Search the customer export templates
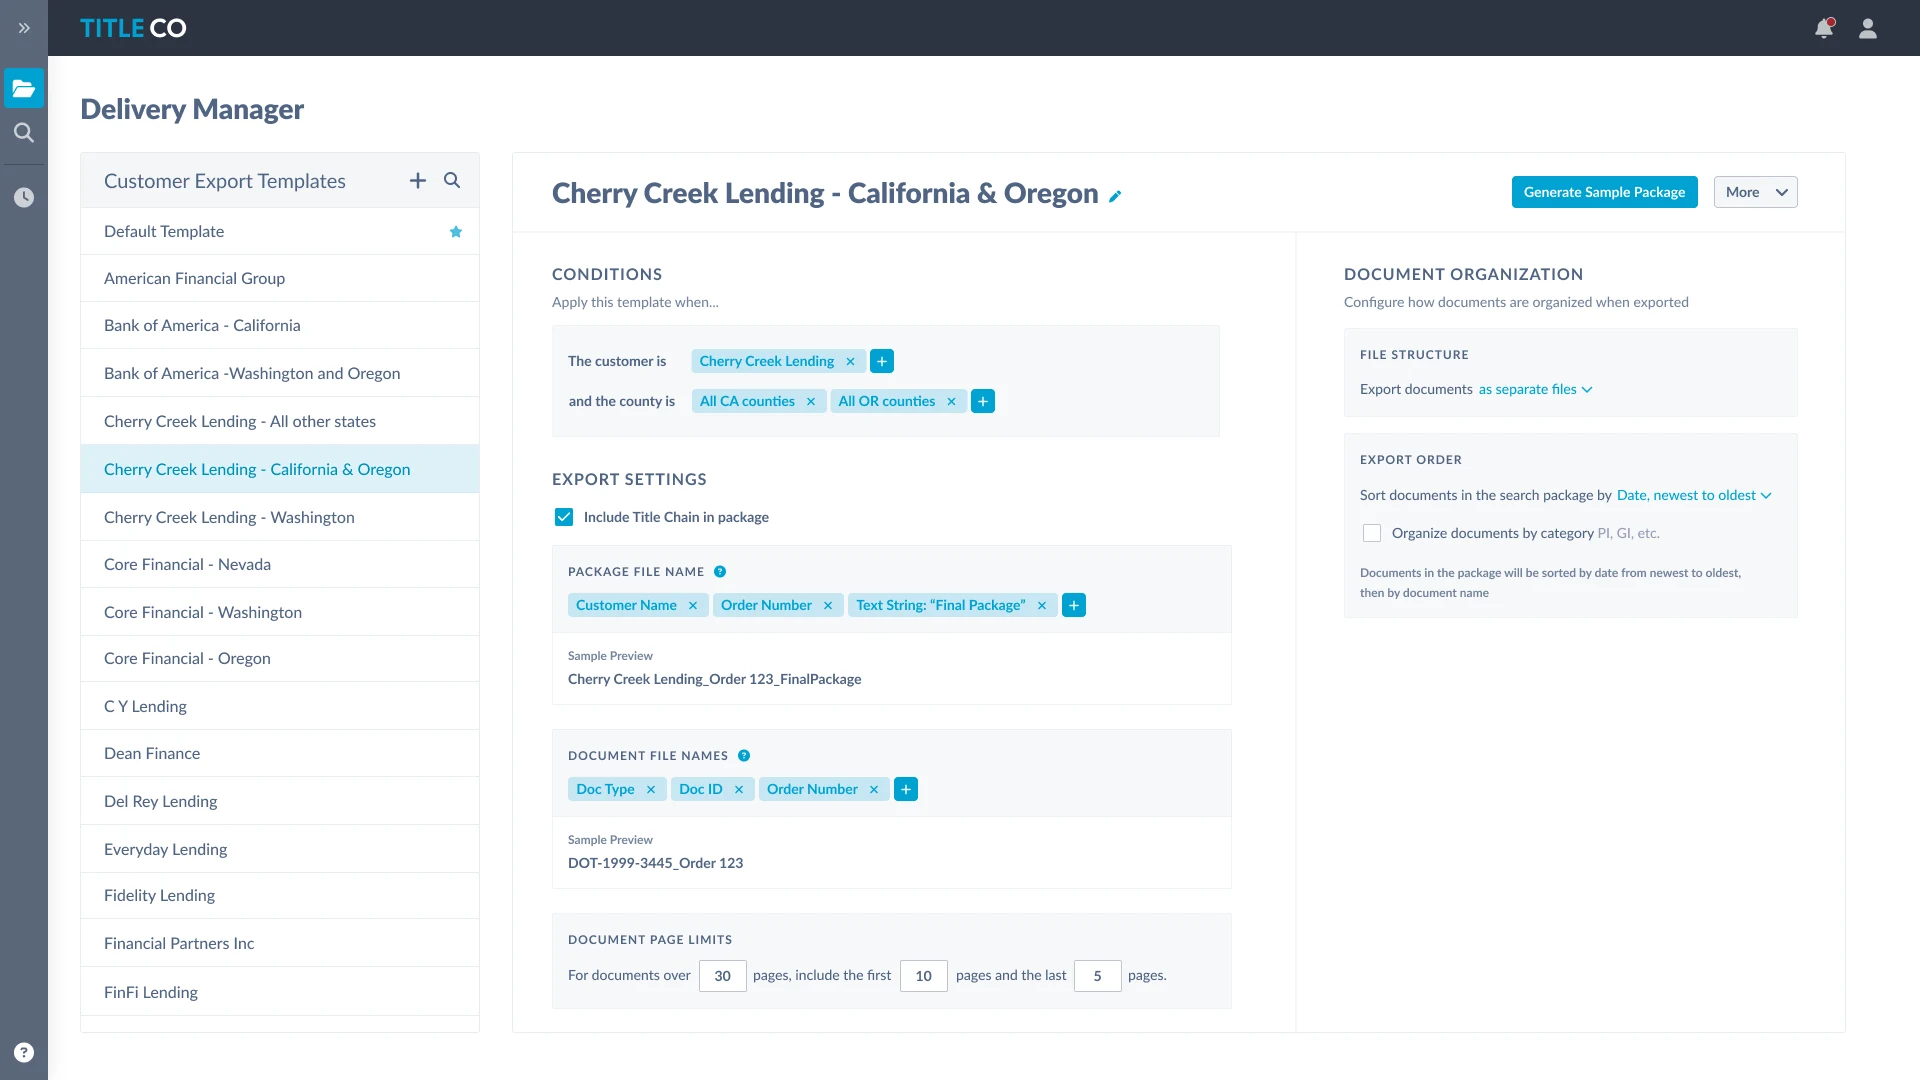 click(x=452, y=180)
